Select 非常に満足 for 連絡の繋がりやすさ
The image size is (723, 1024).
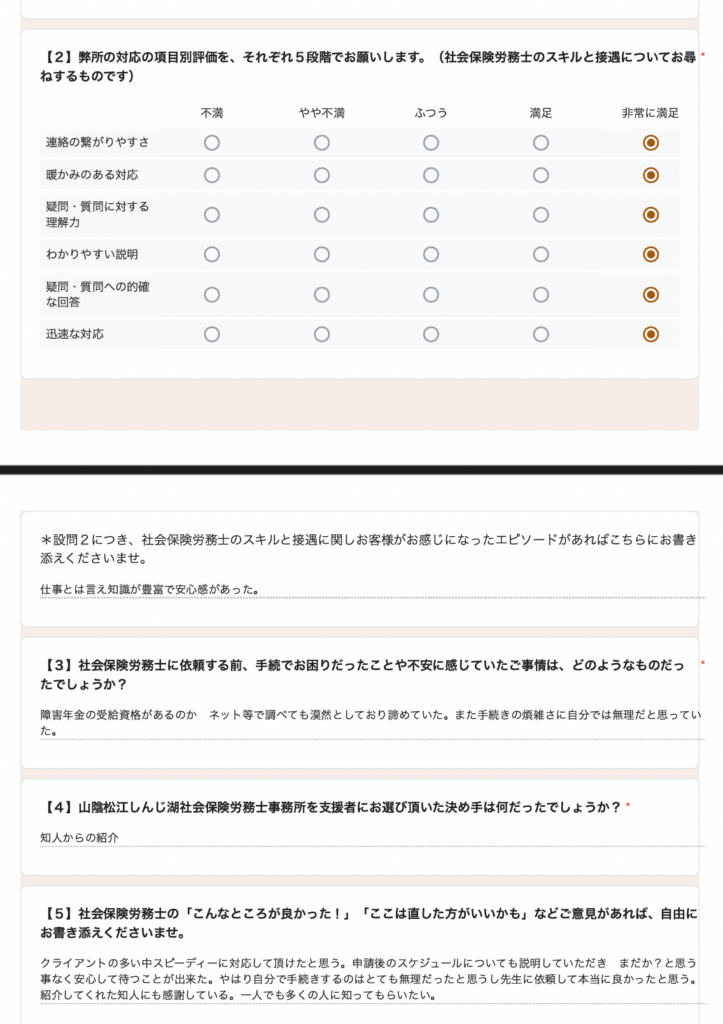tap(651, 143)
